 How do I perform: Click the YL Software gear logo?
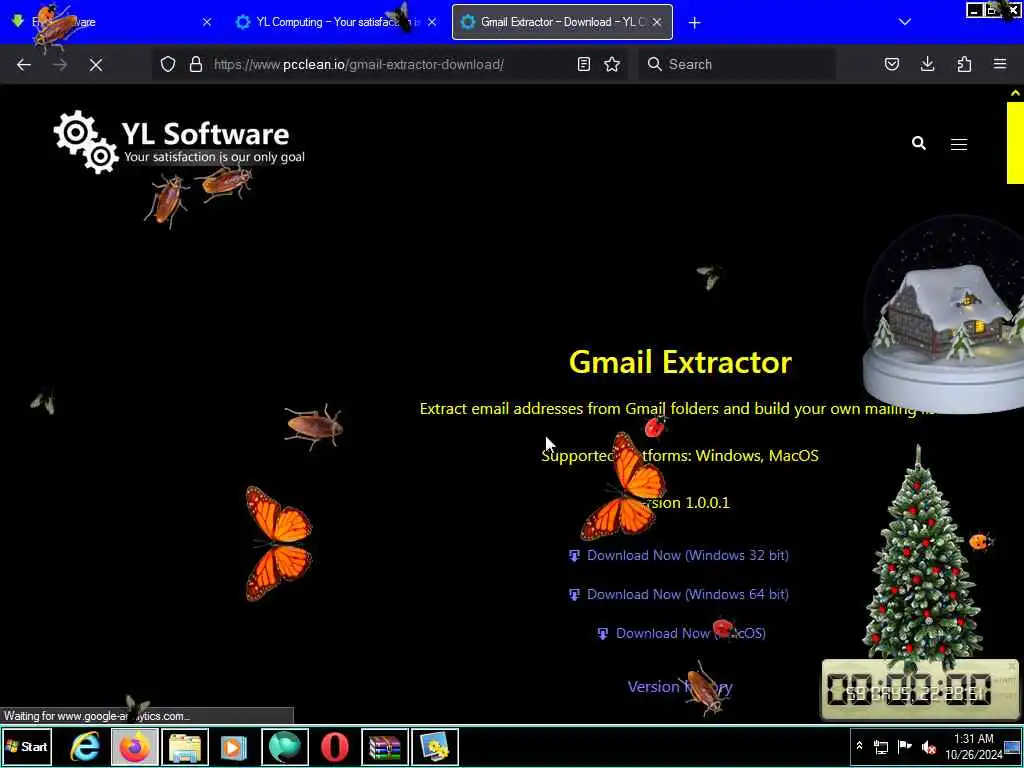[86, 142]
